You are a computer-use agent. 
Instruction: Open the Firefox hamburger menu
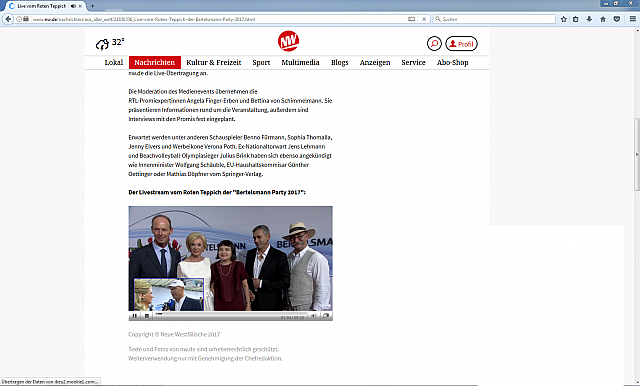633,19
